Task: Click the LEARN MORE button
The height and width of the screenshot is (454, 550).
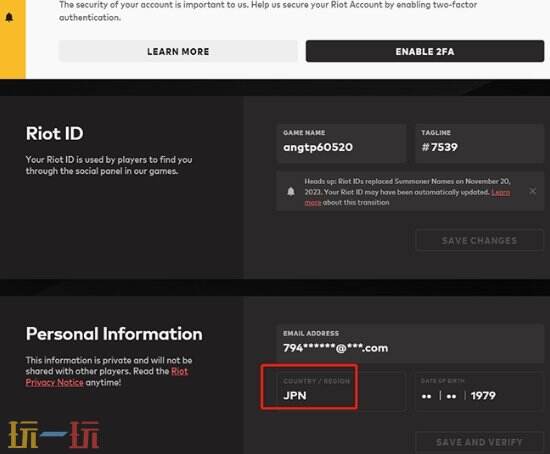Action: click(x=178, y=51)
